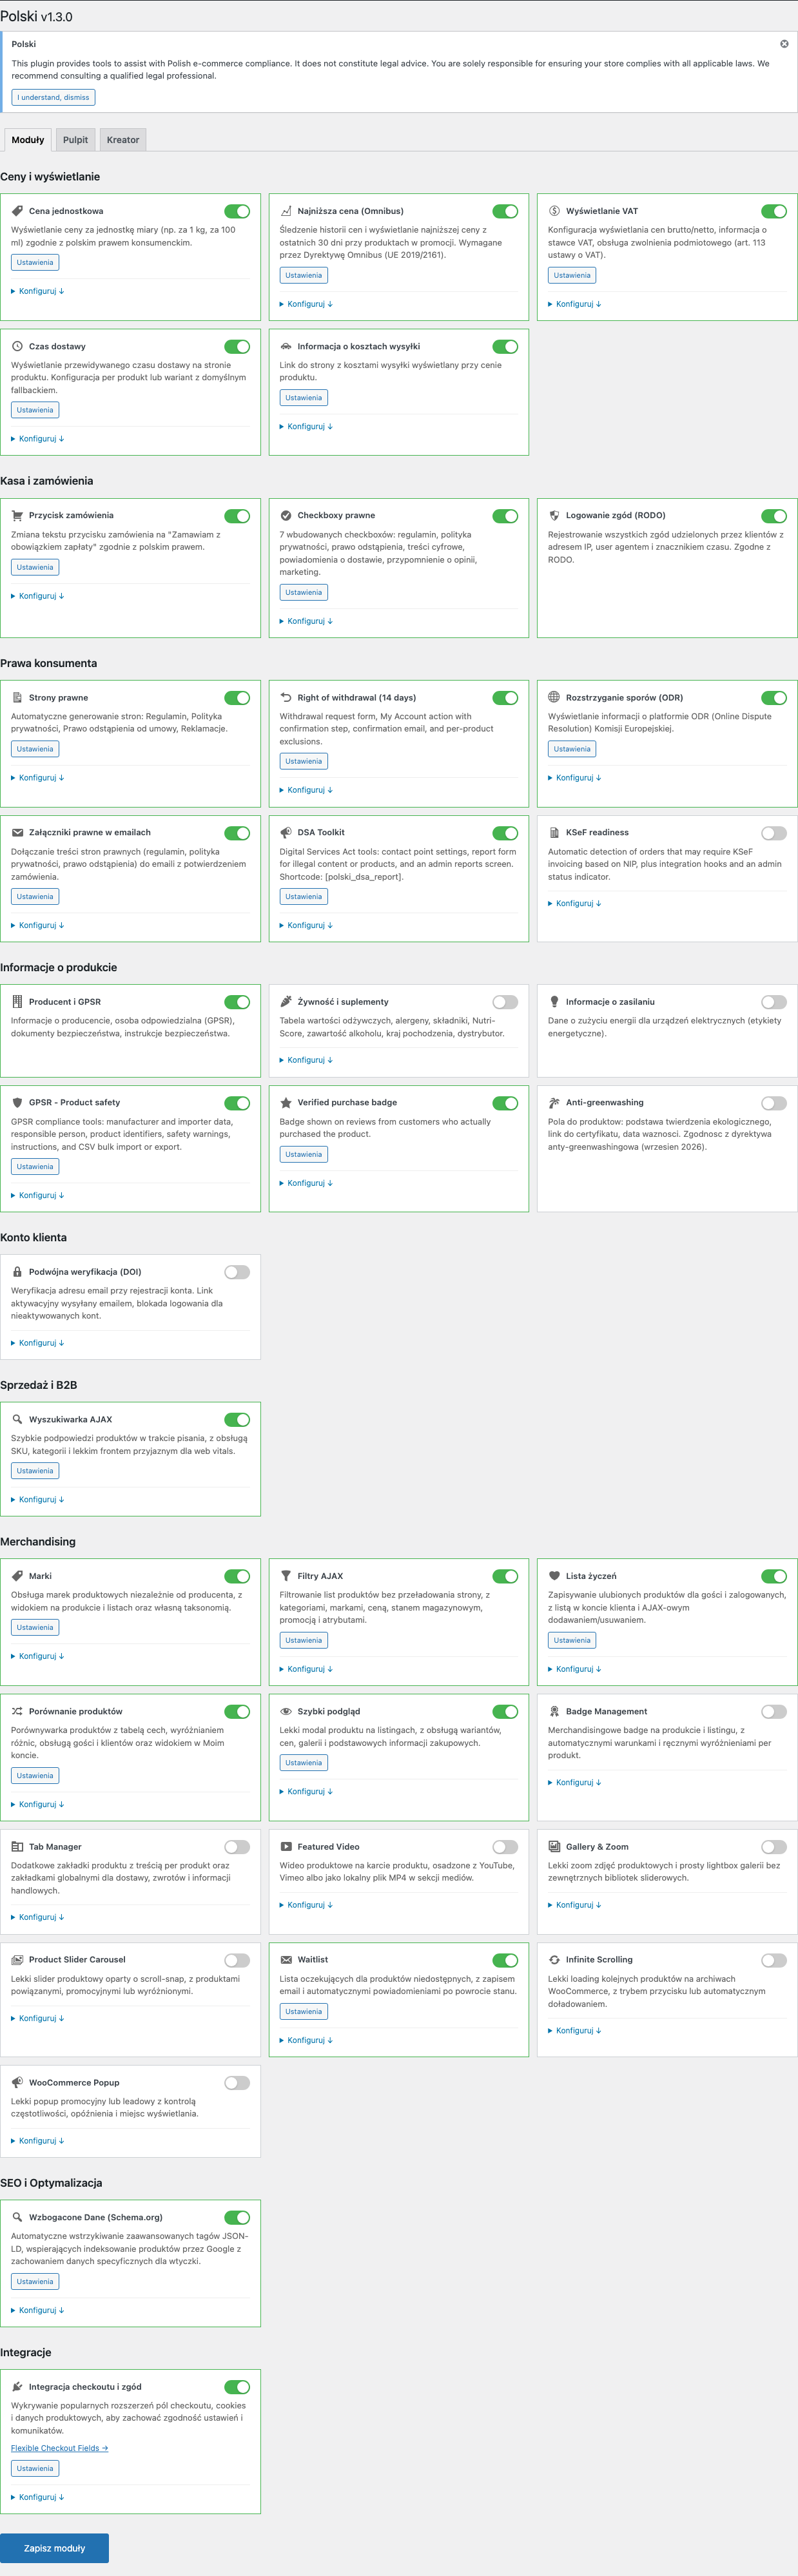The height and width of the screenshot is (2576, 798).
Task: Expand Konfiguruj under Infinite Scrolling
Action: pos(575,2030)
